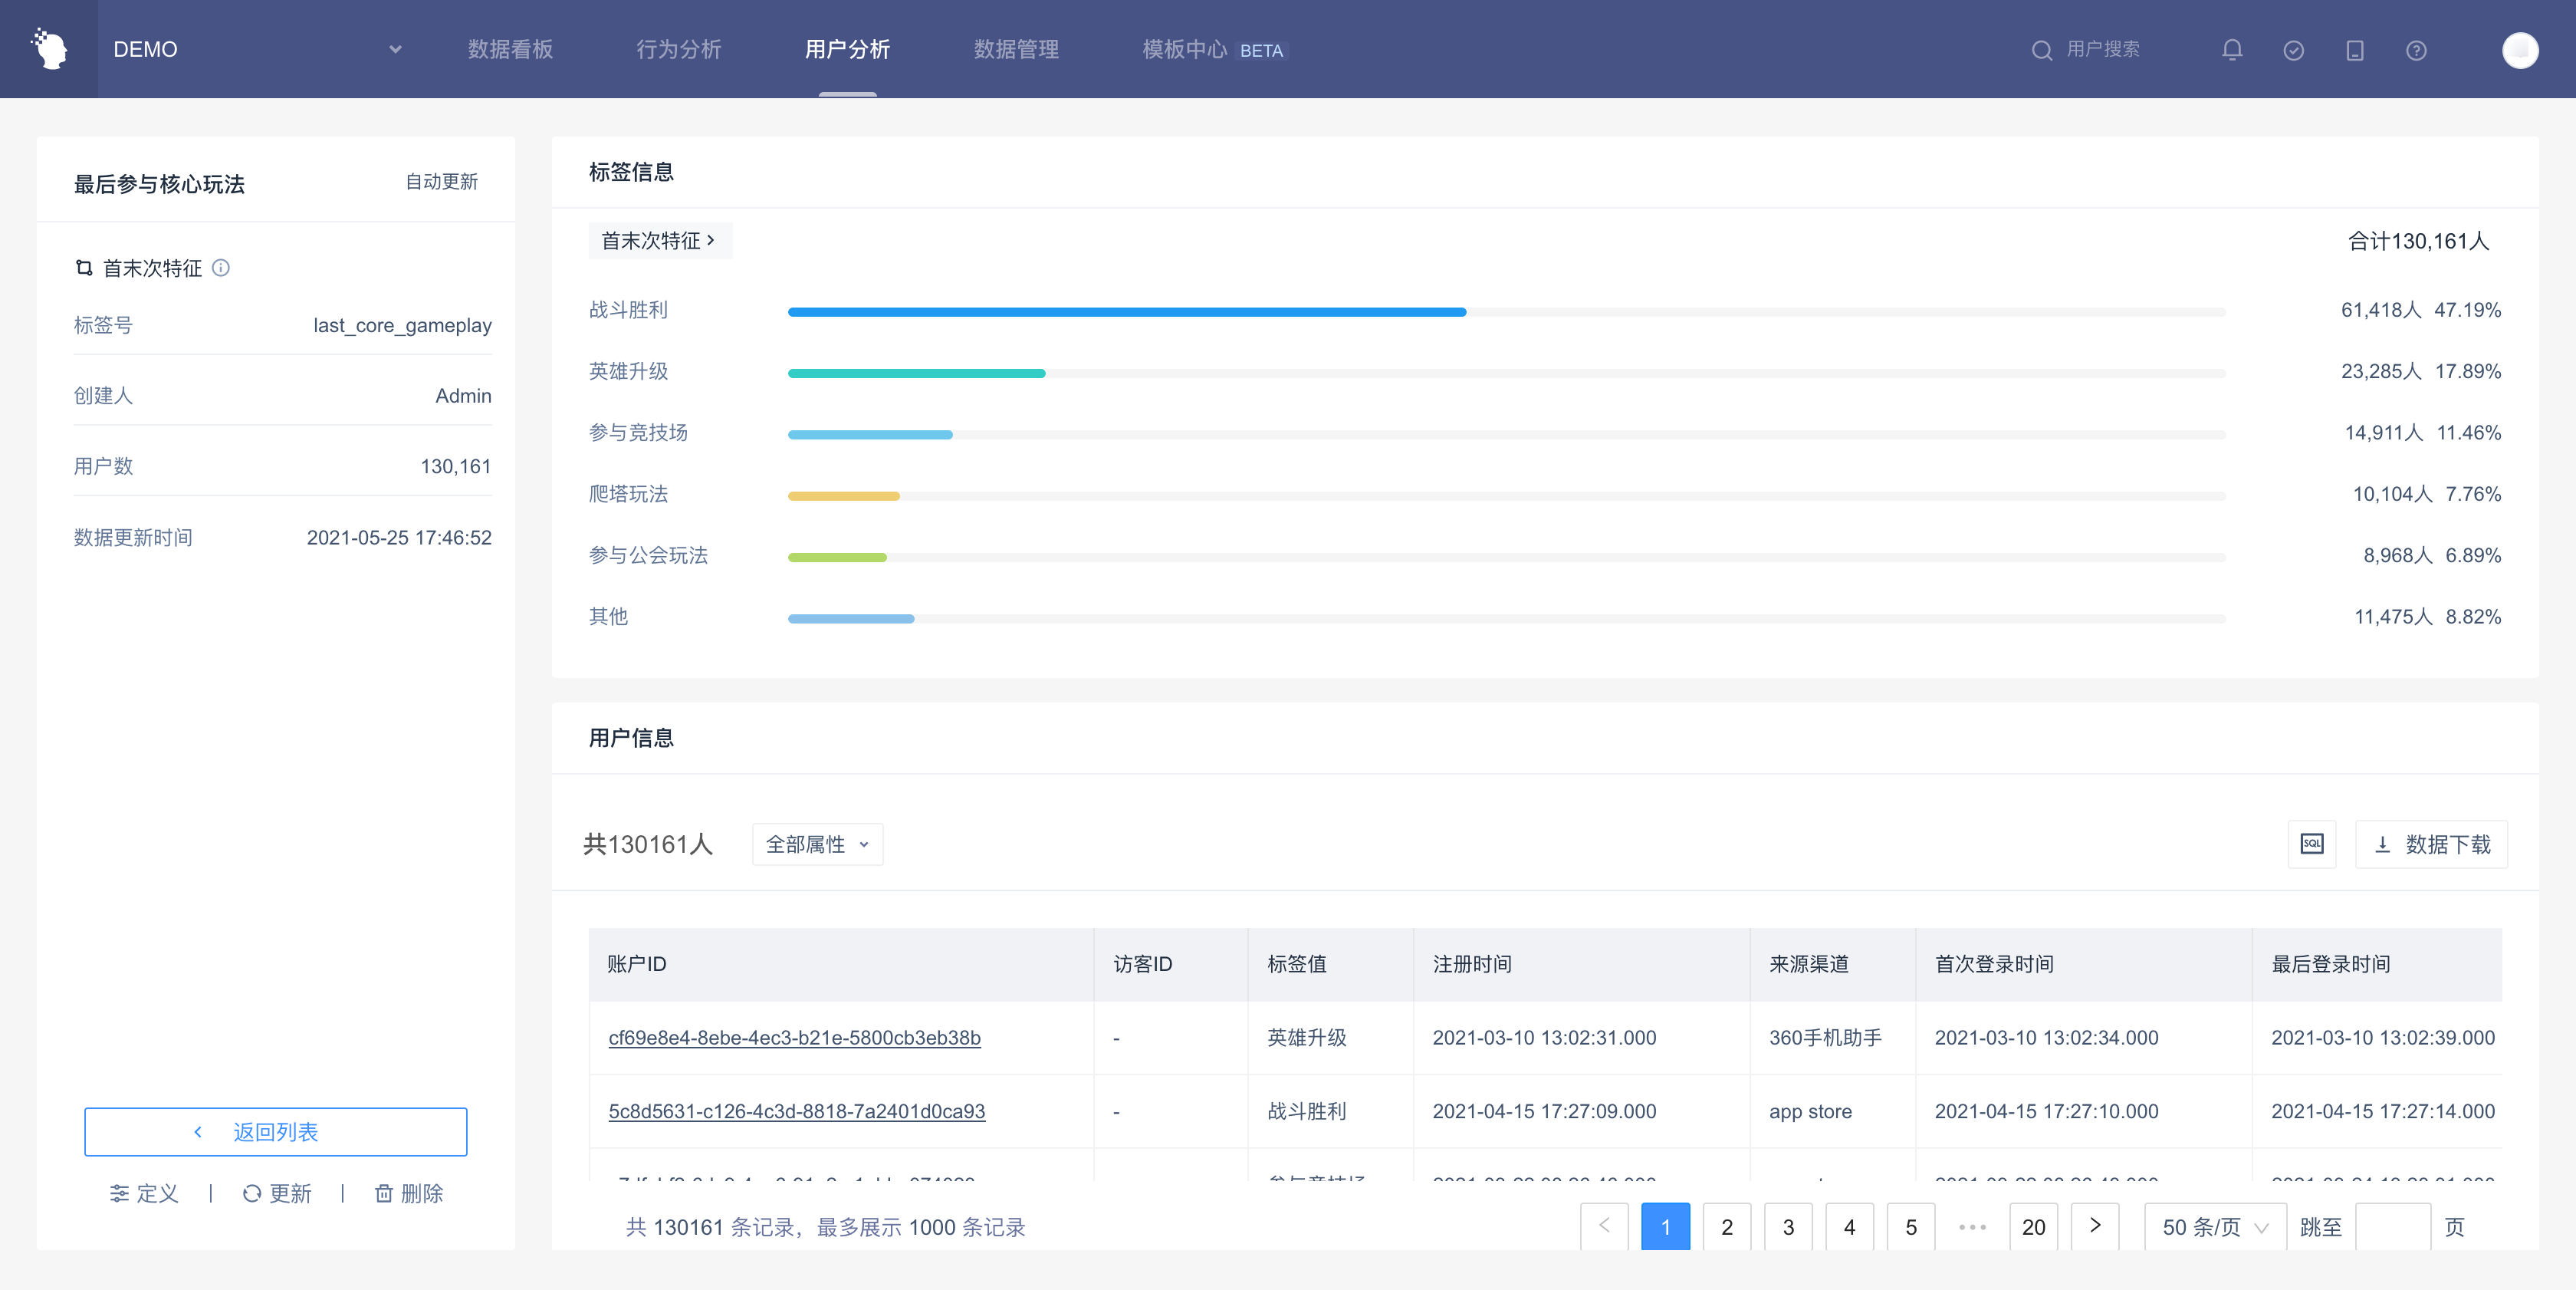
Task: Click the SQL view icon button
Action: pyautogui.click(x=2312, y=844)
